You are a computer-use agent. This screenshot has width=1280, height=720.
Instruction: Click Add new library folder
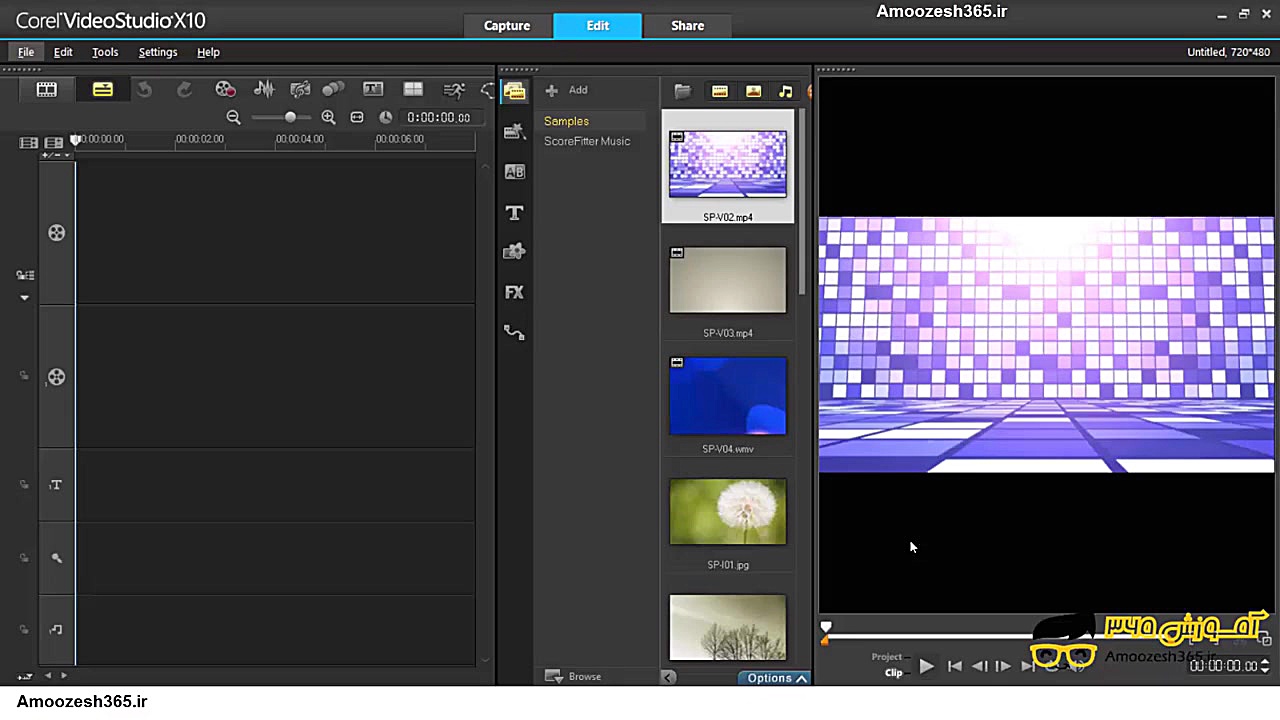pyautogui.click(x=567, y=90)
